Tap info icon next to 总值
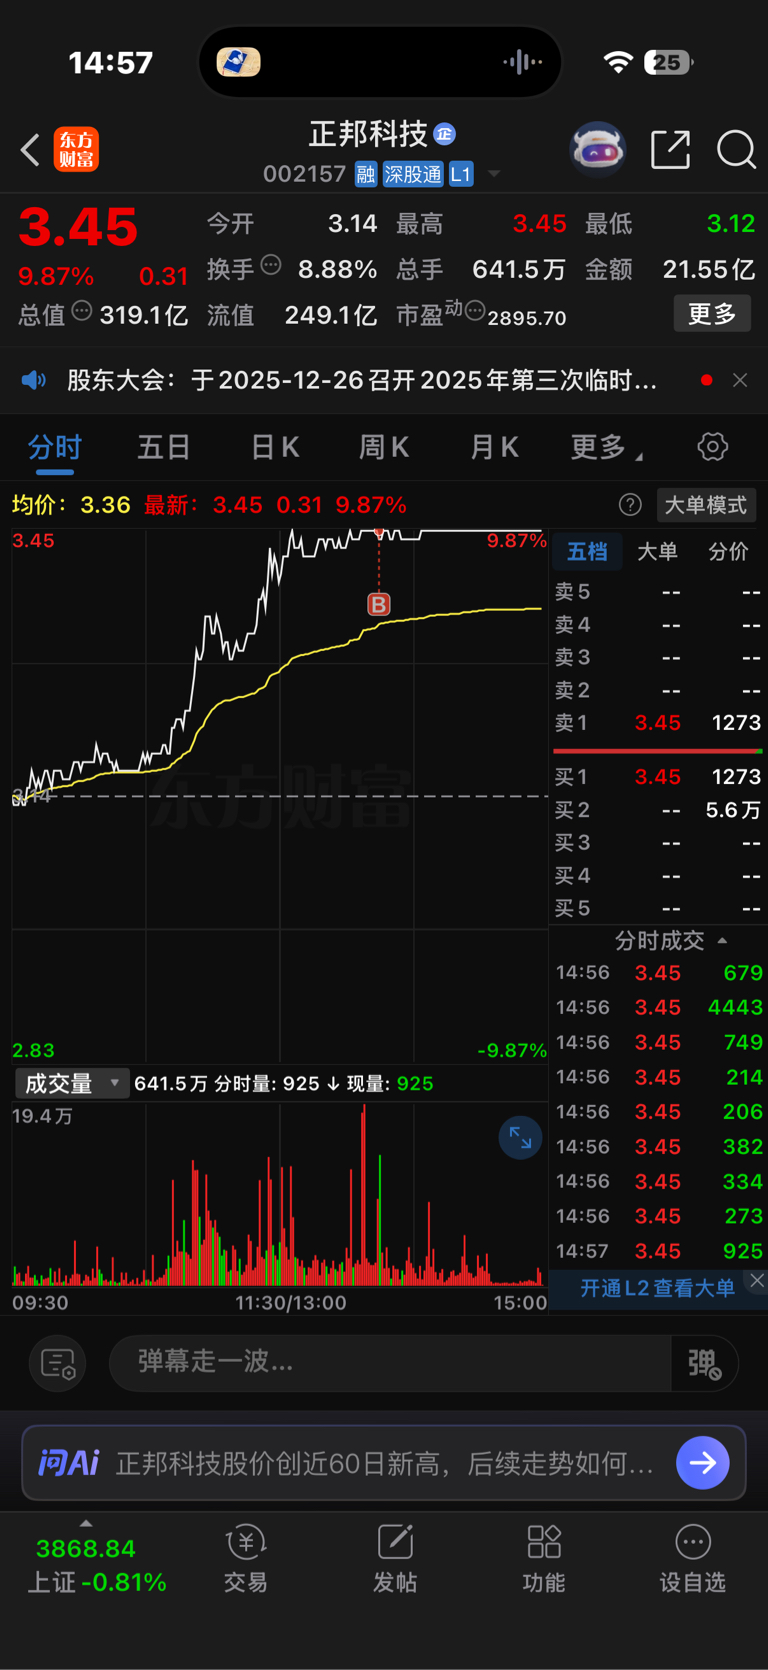768x1670 pixels. pyautogui.click(x=82, y=312)
